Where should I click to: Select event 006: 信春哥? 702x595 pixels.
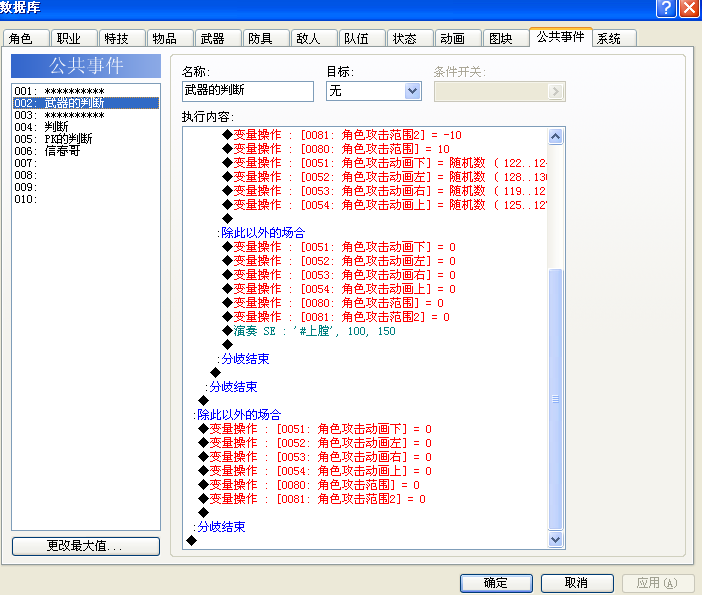pyautogui.click(x=86, y=151)
